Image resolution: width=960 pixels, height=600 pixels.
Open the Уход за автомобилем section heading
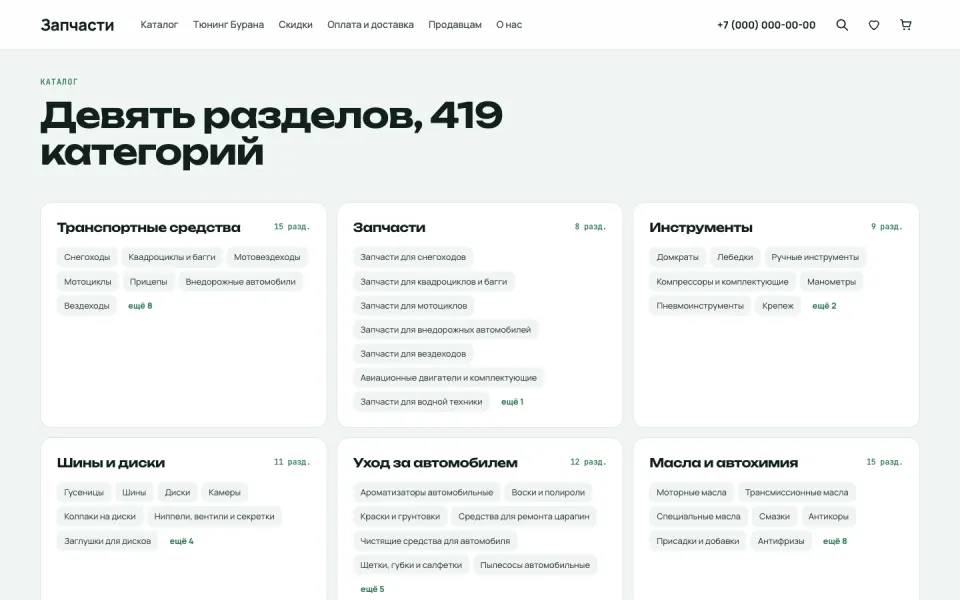coord(435,462)
